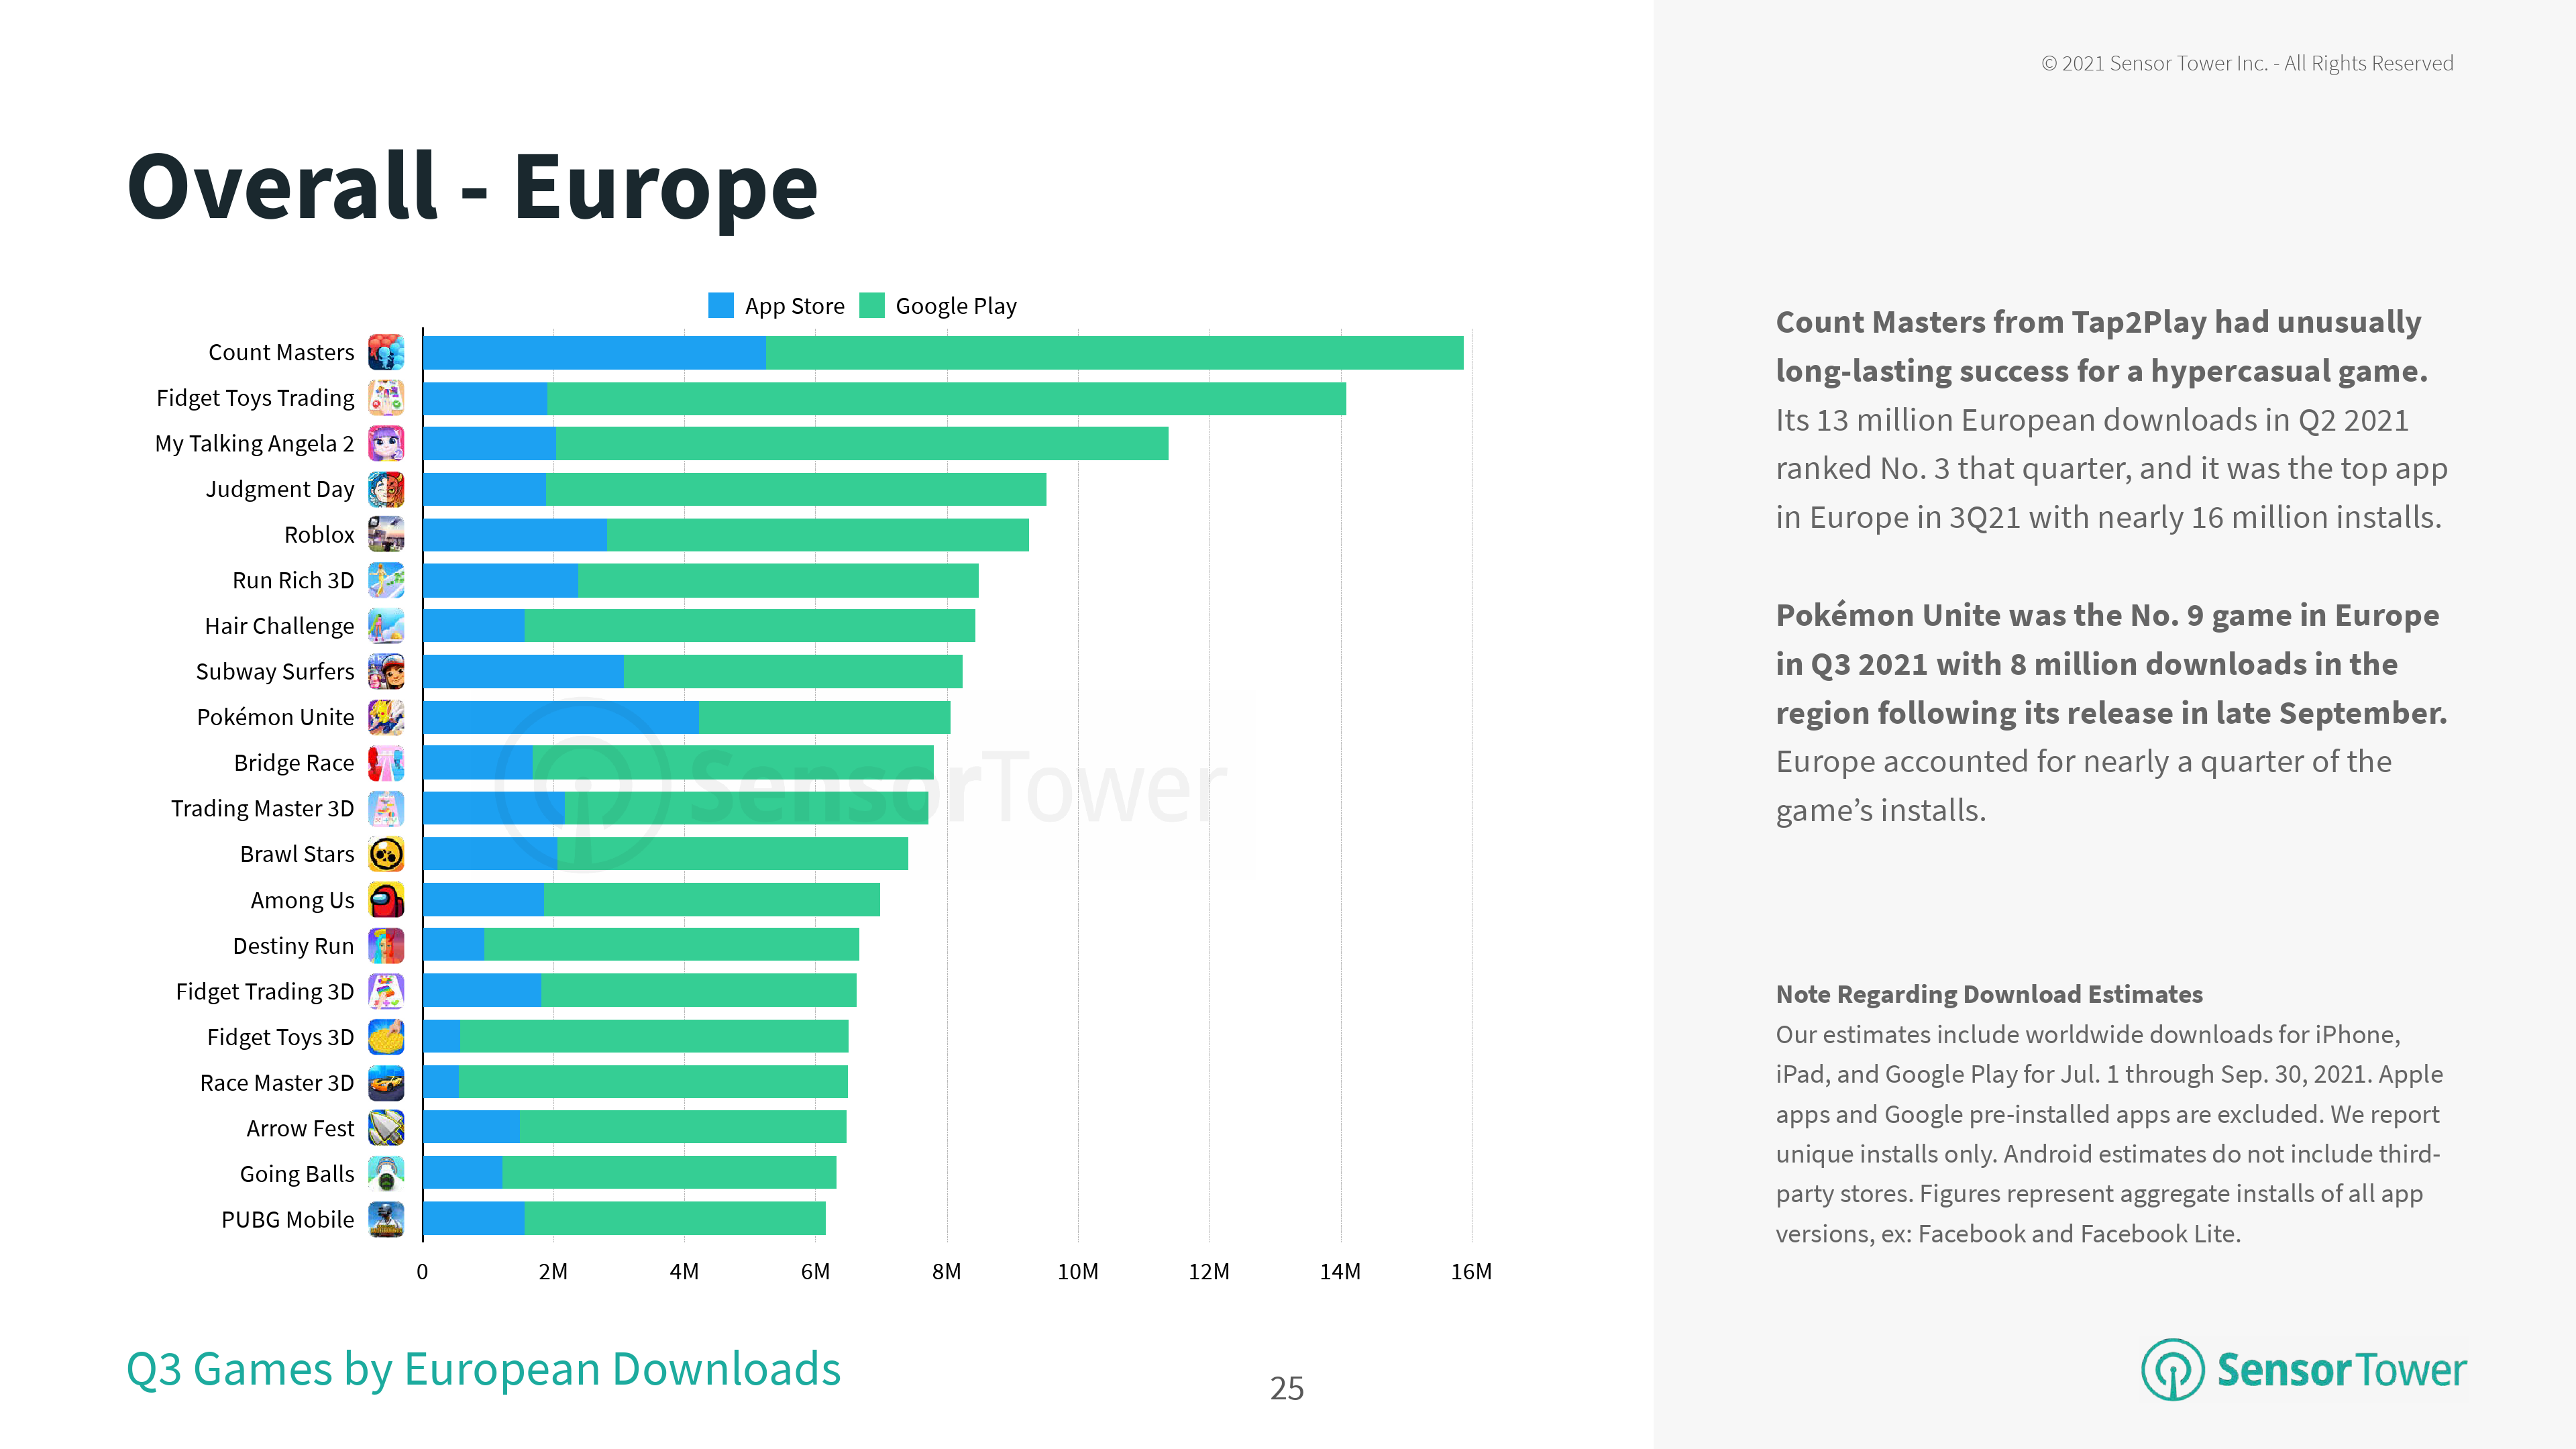This screenshot has width=2576, height=1449.
Task: Click the blue App Store legend swatch
Action: point(720,305)
